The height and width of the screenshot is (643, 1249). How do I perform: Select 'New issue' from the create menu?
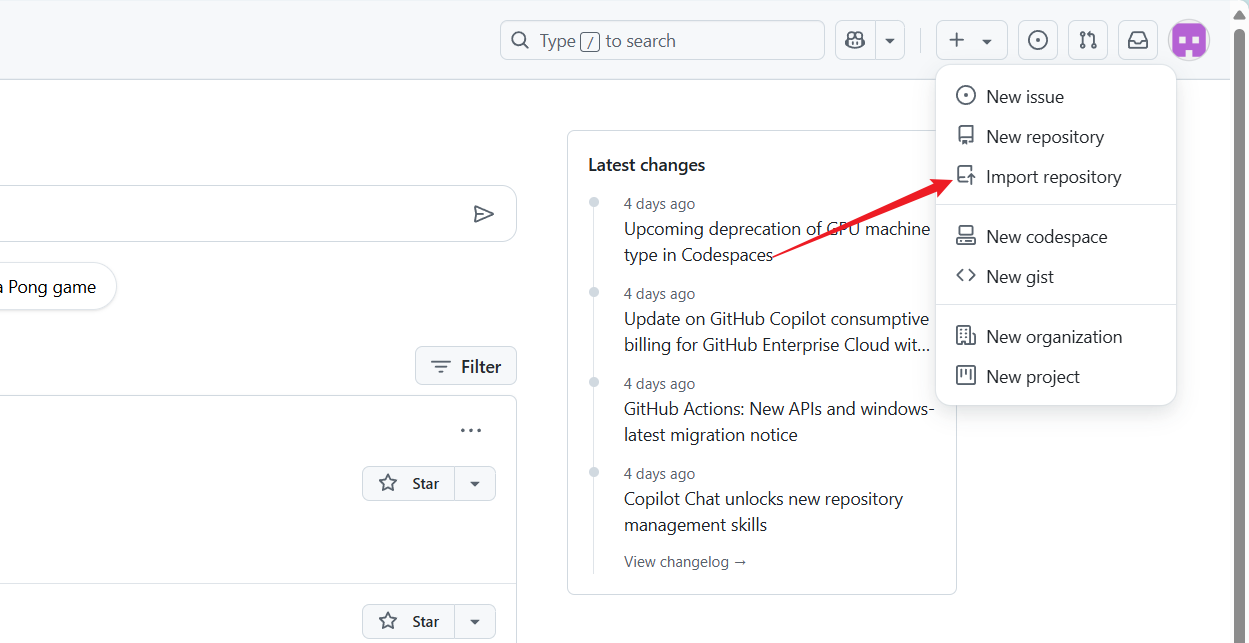click(x=1056, y=97)
